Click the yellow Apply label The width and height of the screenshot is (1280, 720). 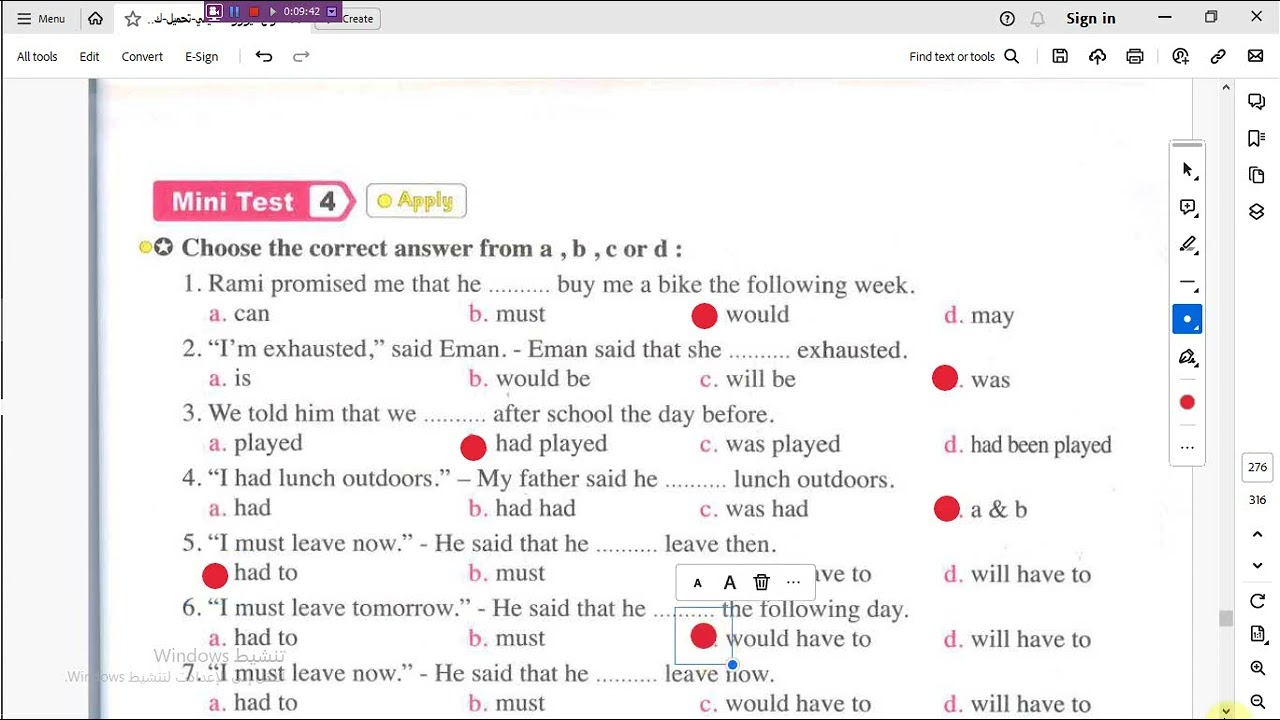[x=416, y=201]
